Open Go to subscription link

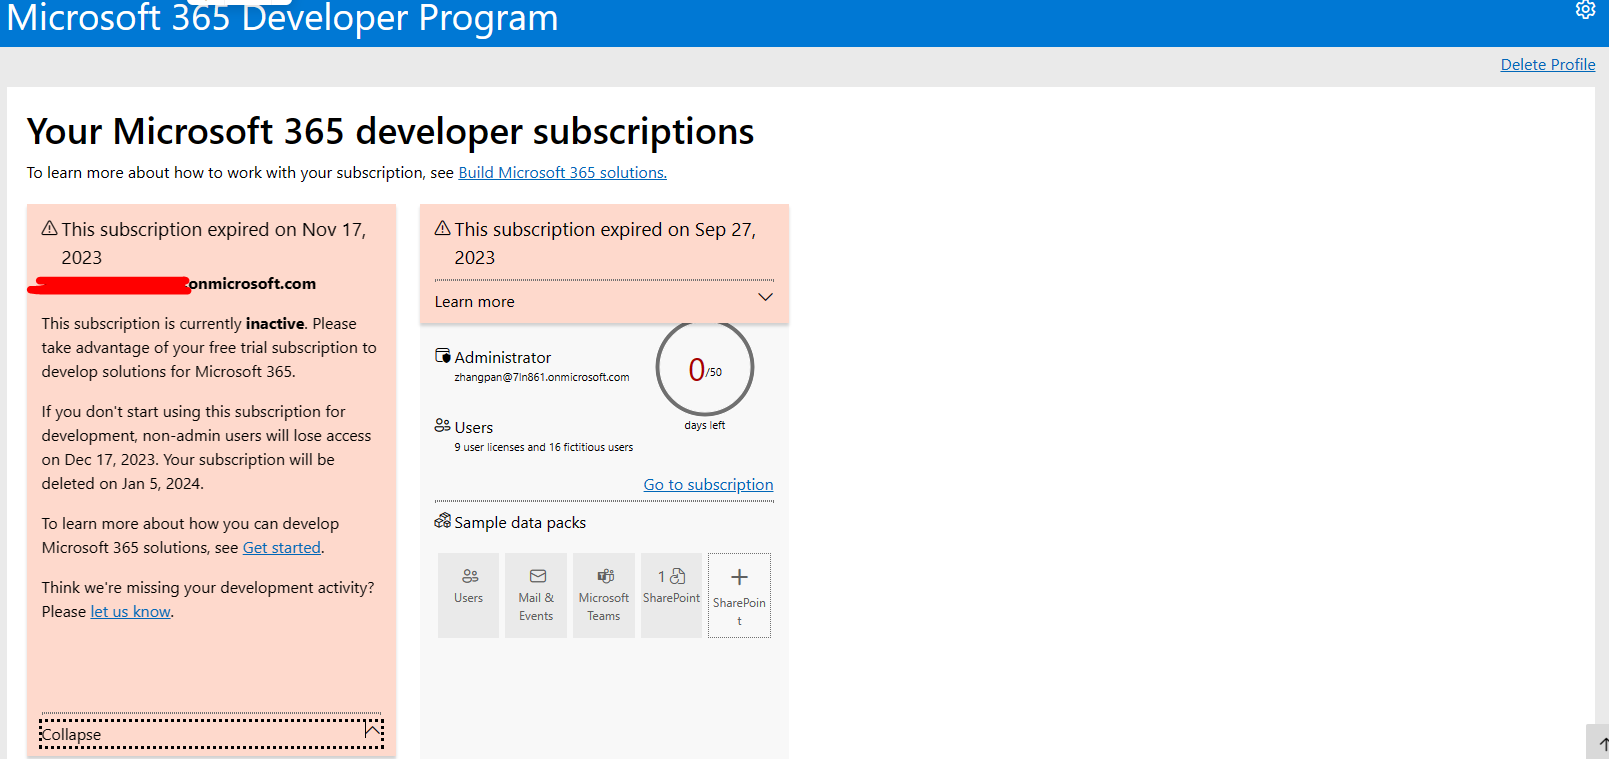(708, 485)
